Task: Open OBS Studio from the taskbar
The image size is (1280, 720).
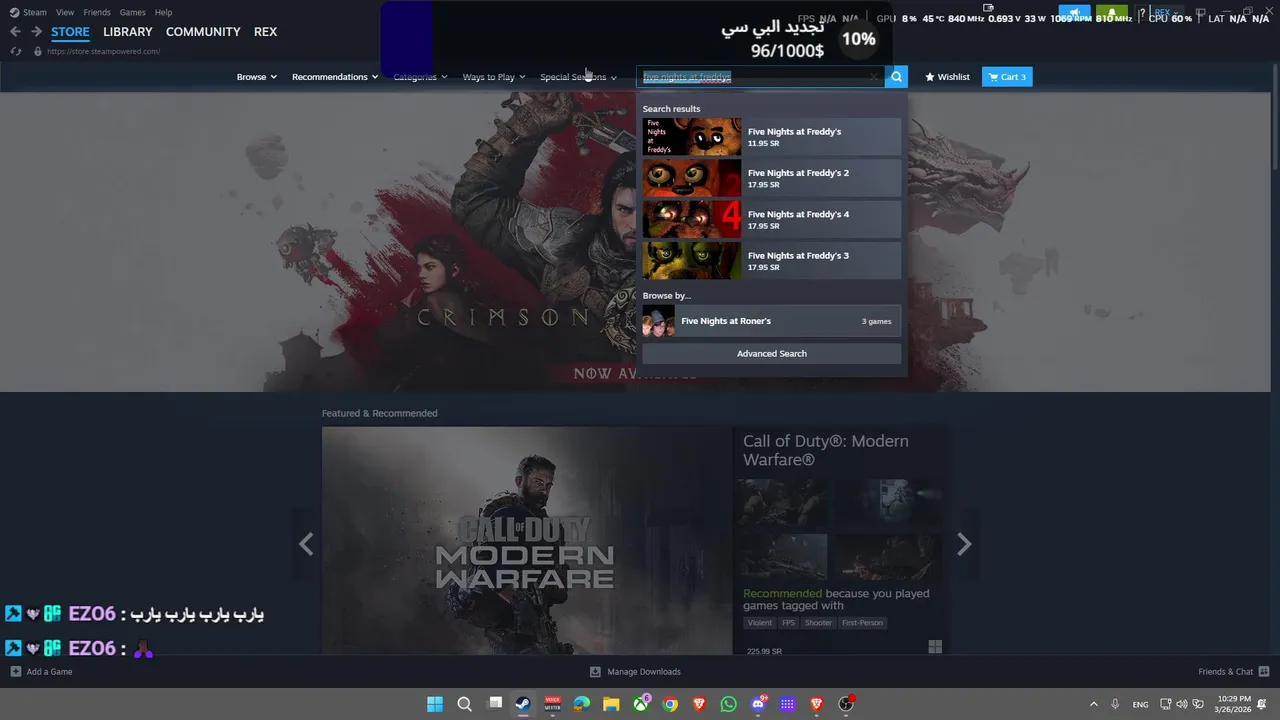Action: (x=846, y=704)
